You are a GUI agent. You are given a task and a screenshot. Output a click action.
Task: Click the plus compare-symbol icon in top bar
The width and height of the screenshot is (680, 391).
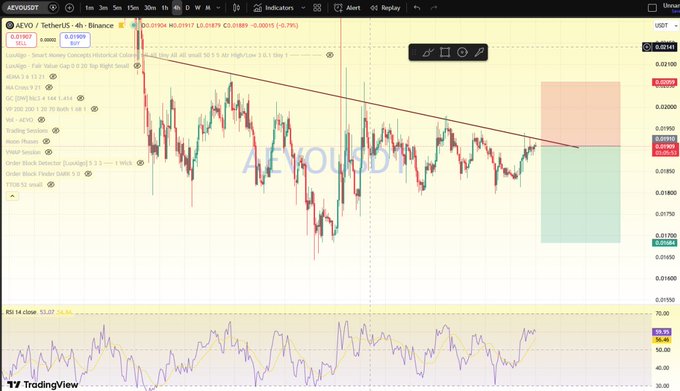click(x=69, y=8)
